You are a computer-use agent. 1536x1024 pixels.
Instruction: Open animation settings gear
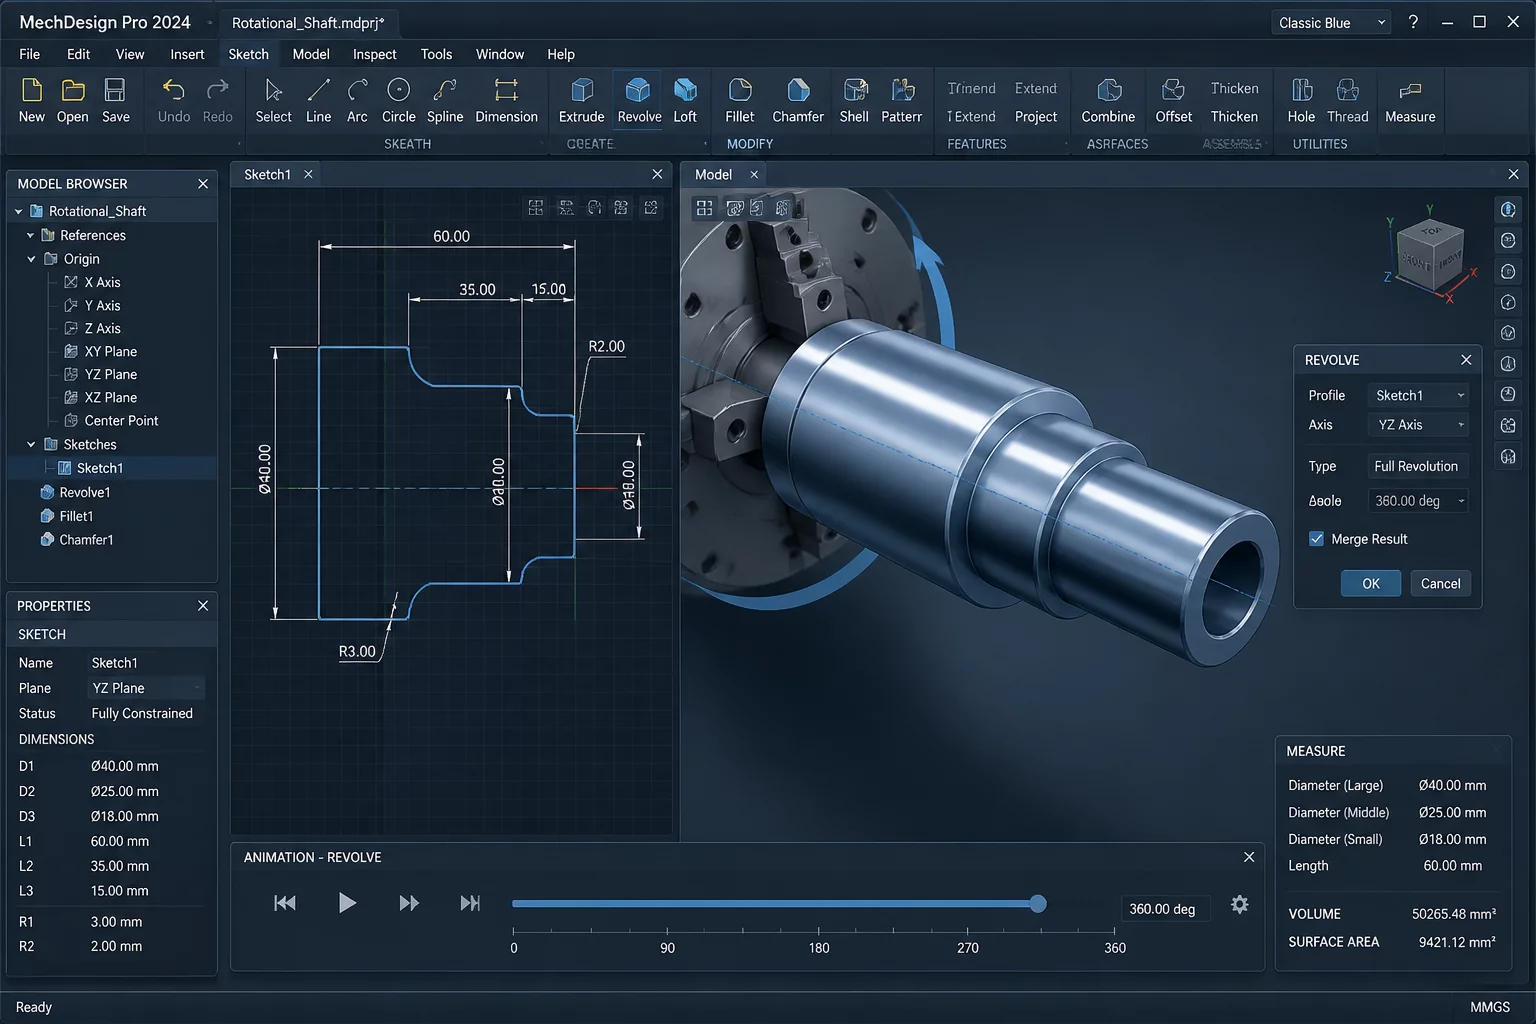click(x=1239, y=904)
